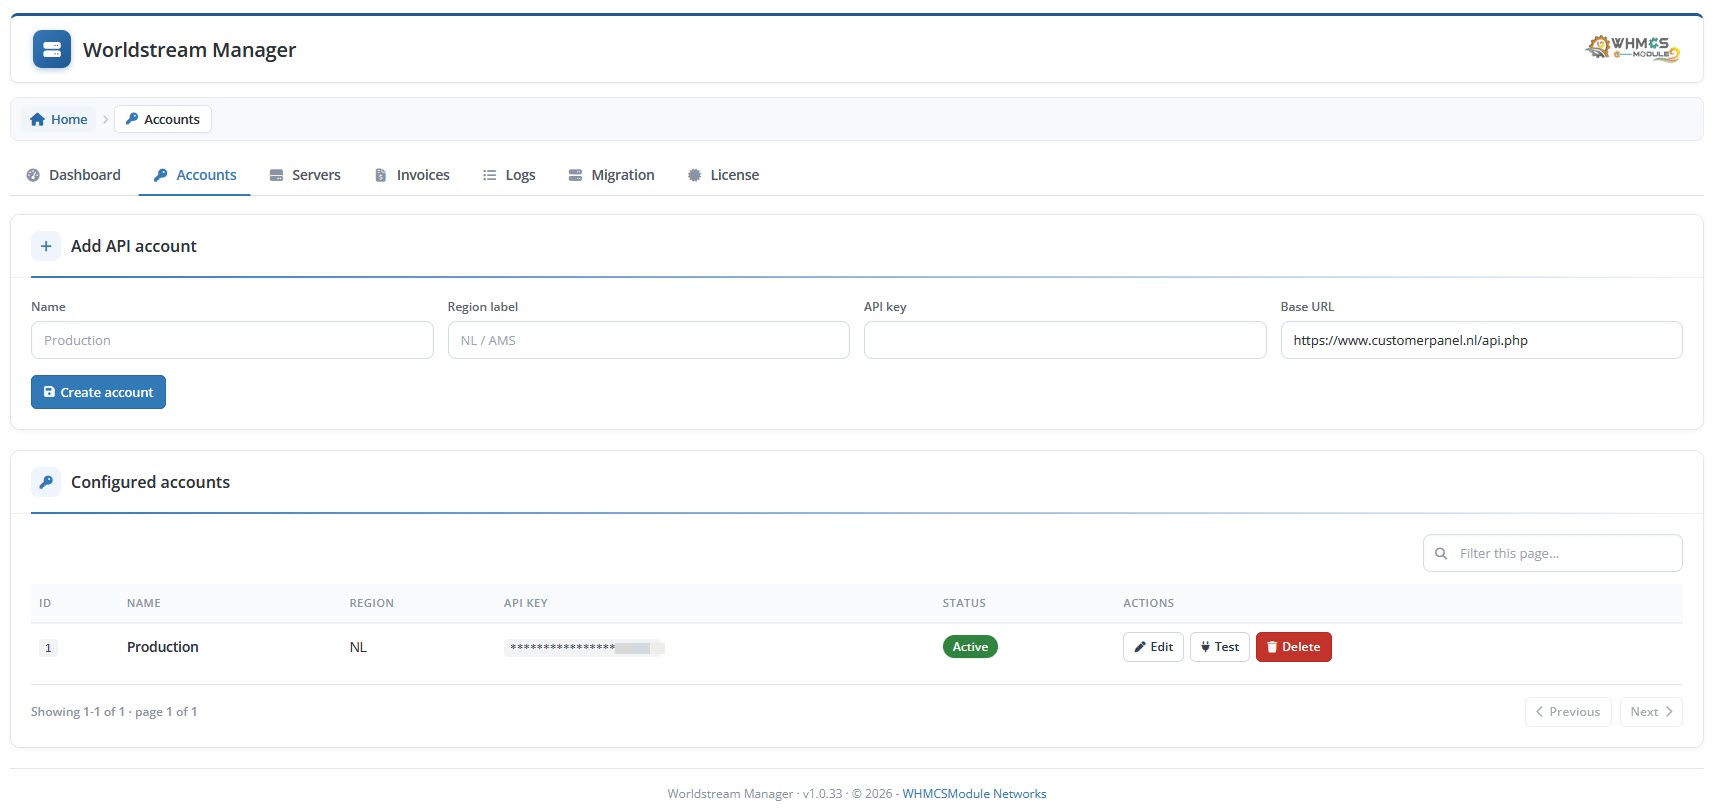Click the STATUS column header
The image size is (1714, 810).
click(x=964, y=603)
